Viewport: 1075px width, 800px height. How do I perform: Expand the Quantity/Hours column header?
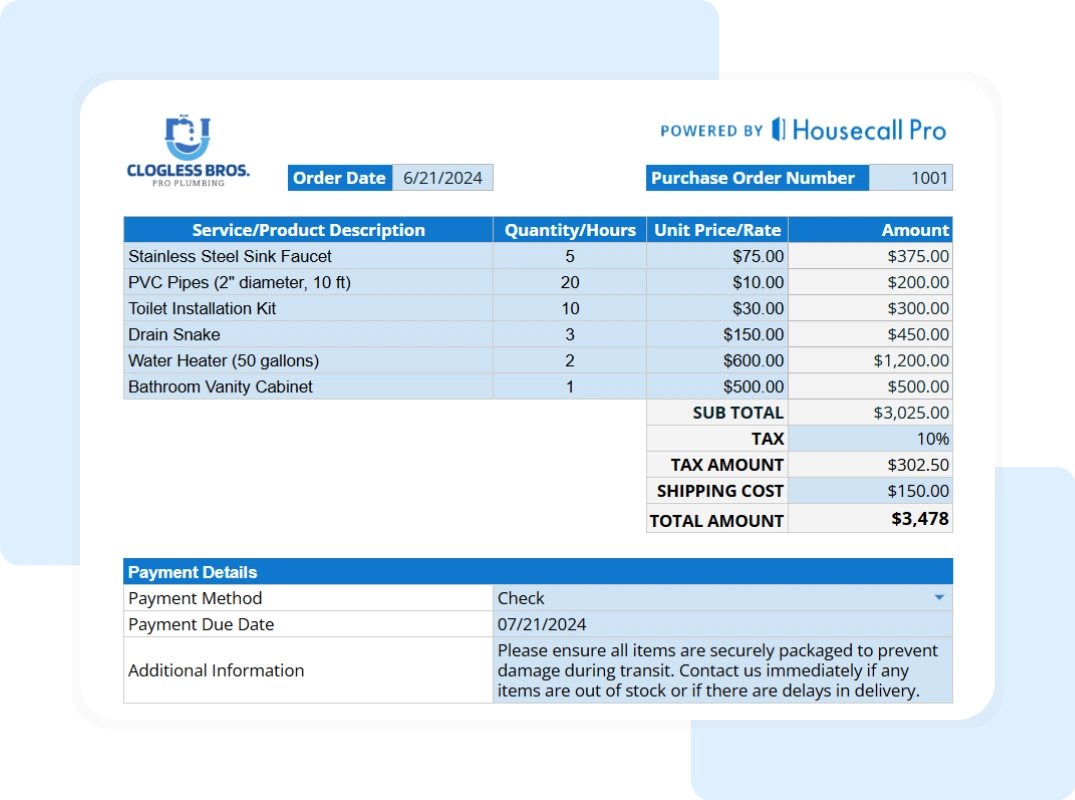click(x=569, y=229)
